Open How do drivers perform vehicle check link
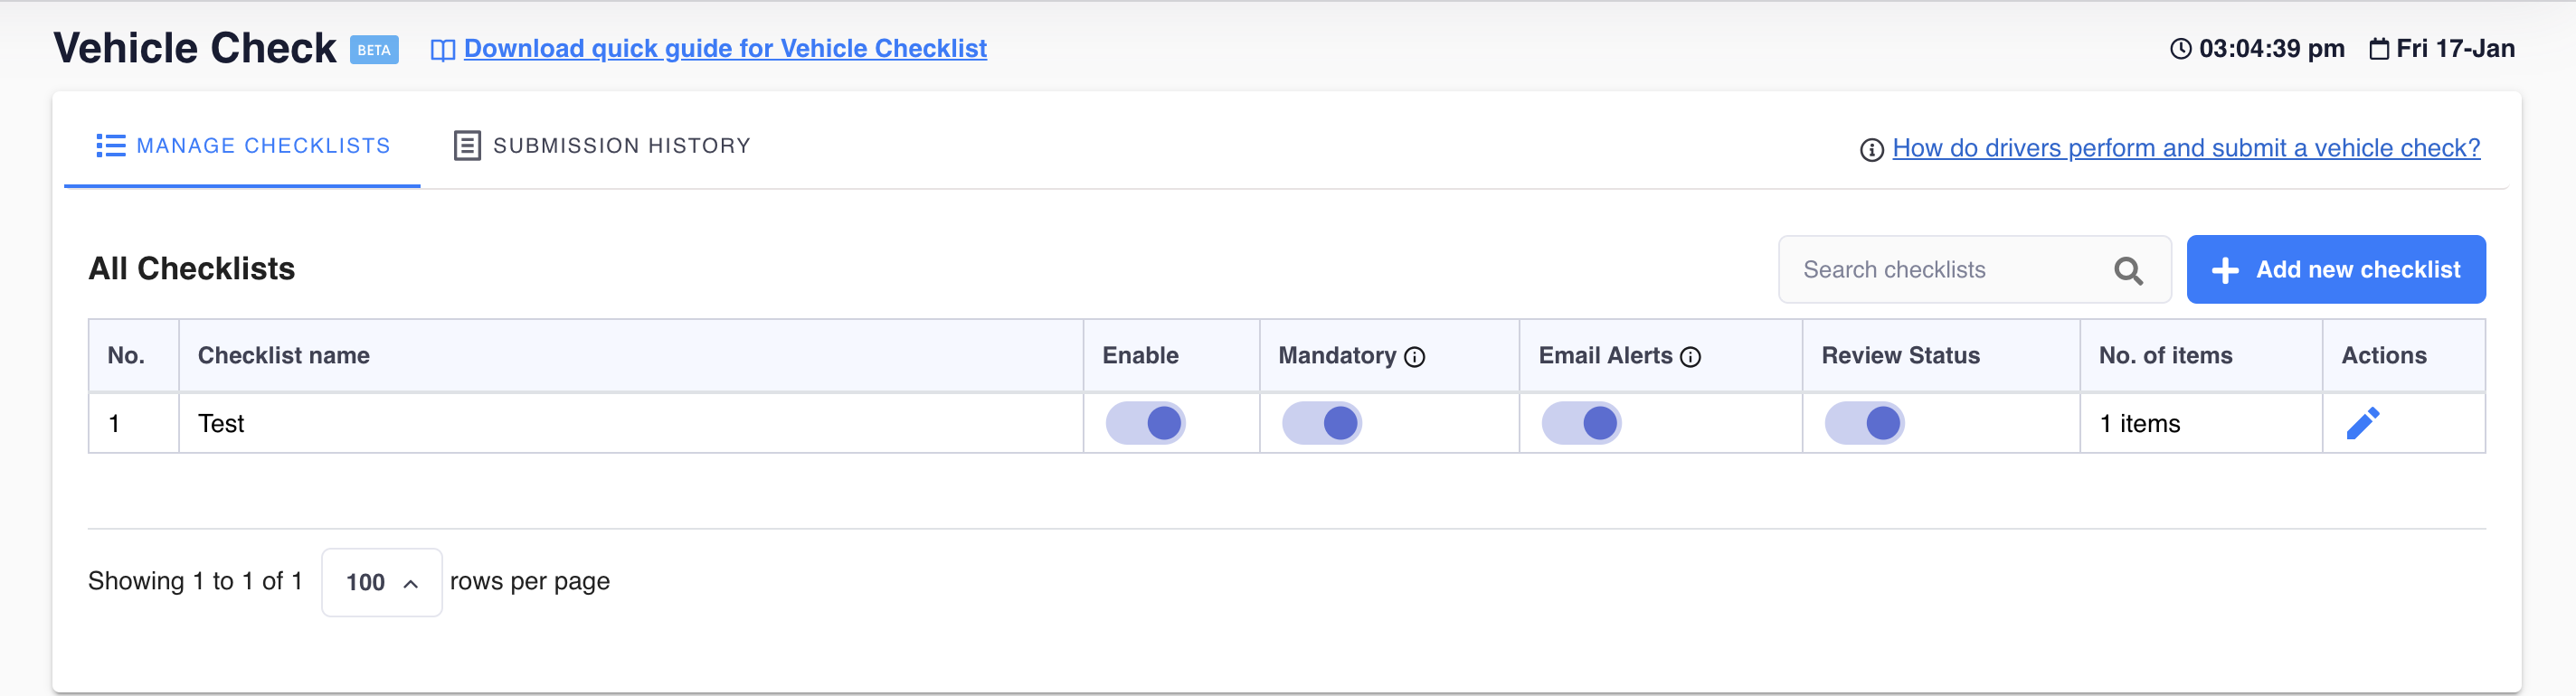Image resolution: width=2576 pixels, height=696 pixels. (x=2185, y=148)
